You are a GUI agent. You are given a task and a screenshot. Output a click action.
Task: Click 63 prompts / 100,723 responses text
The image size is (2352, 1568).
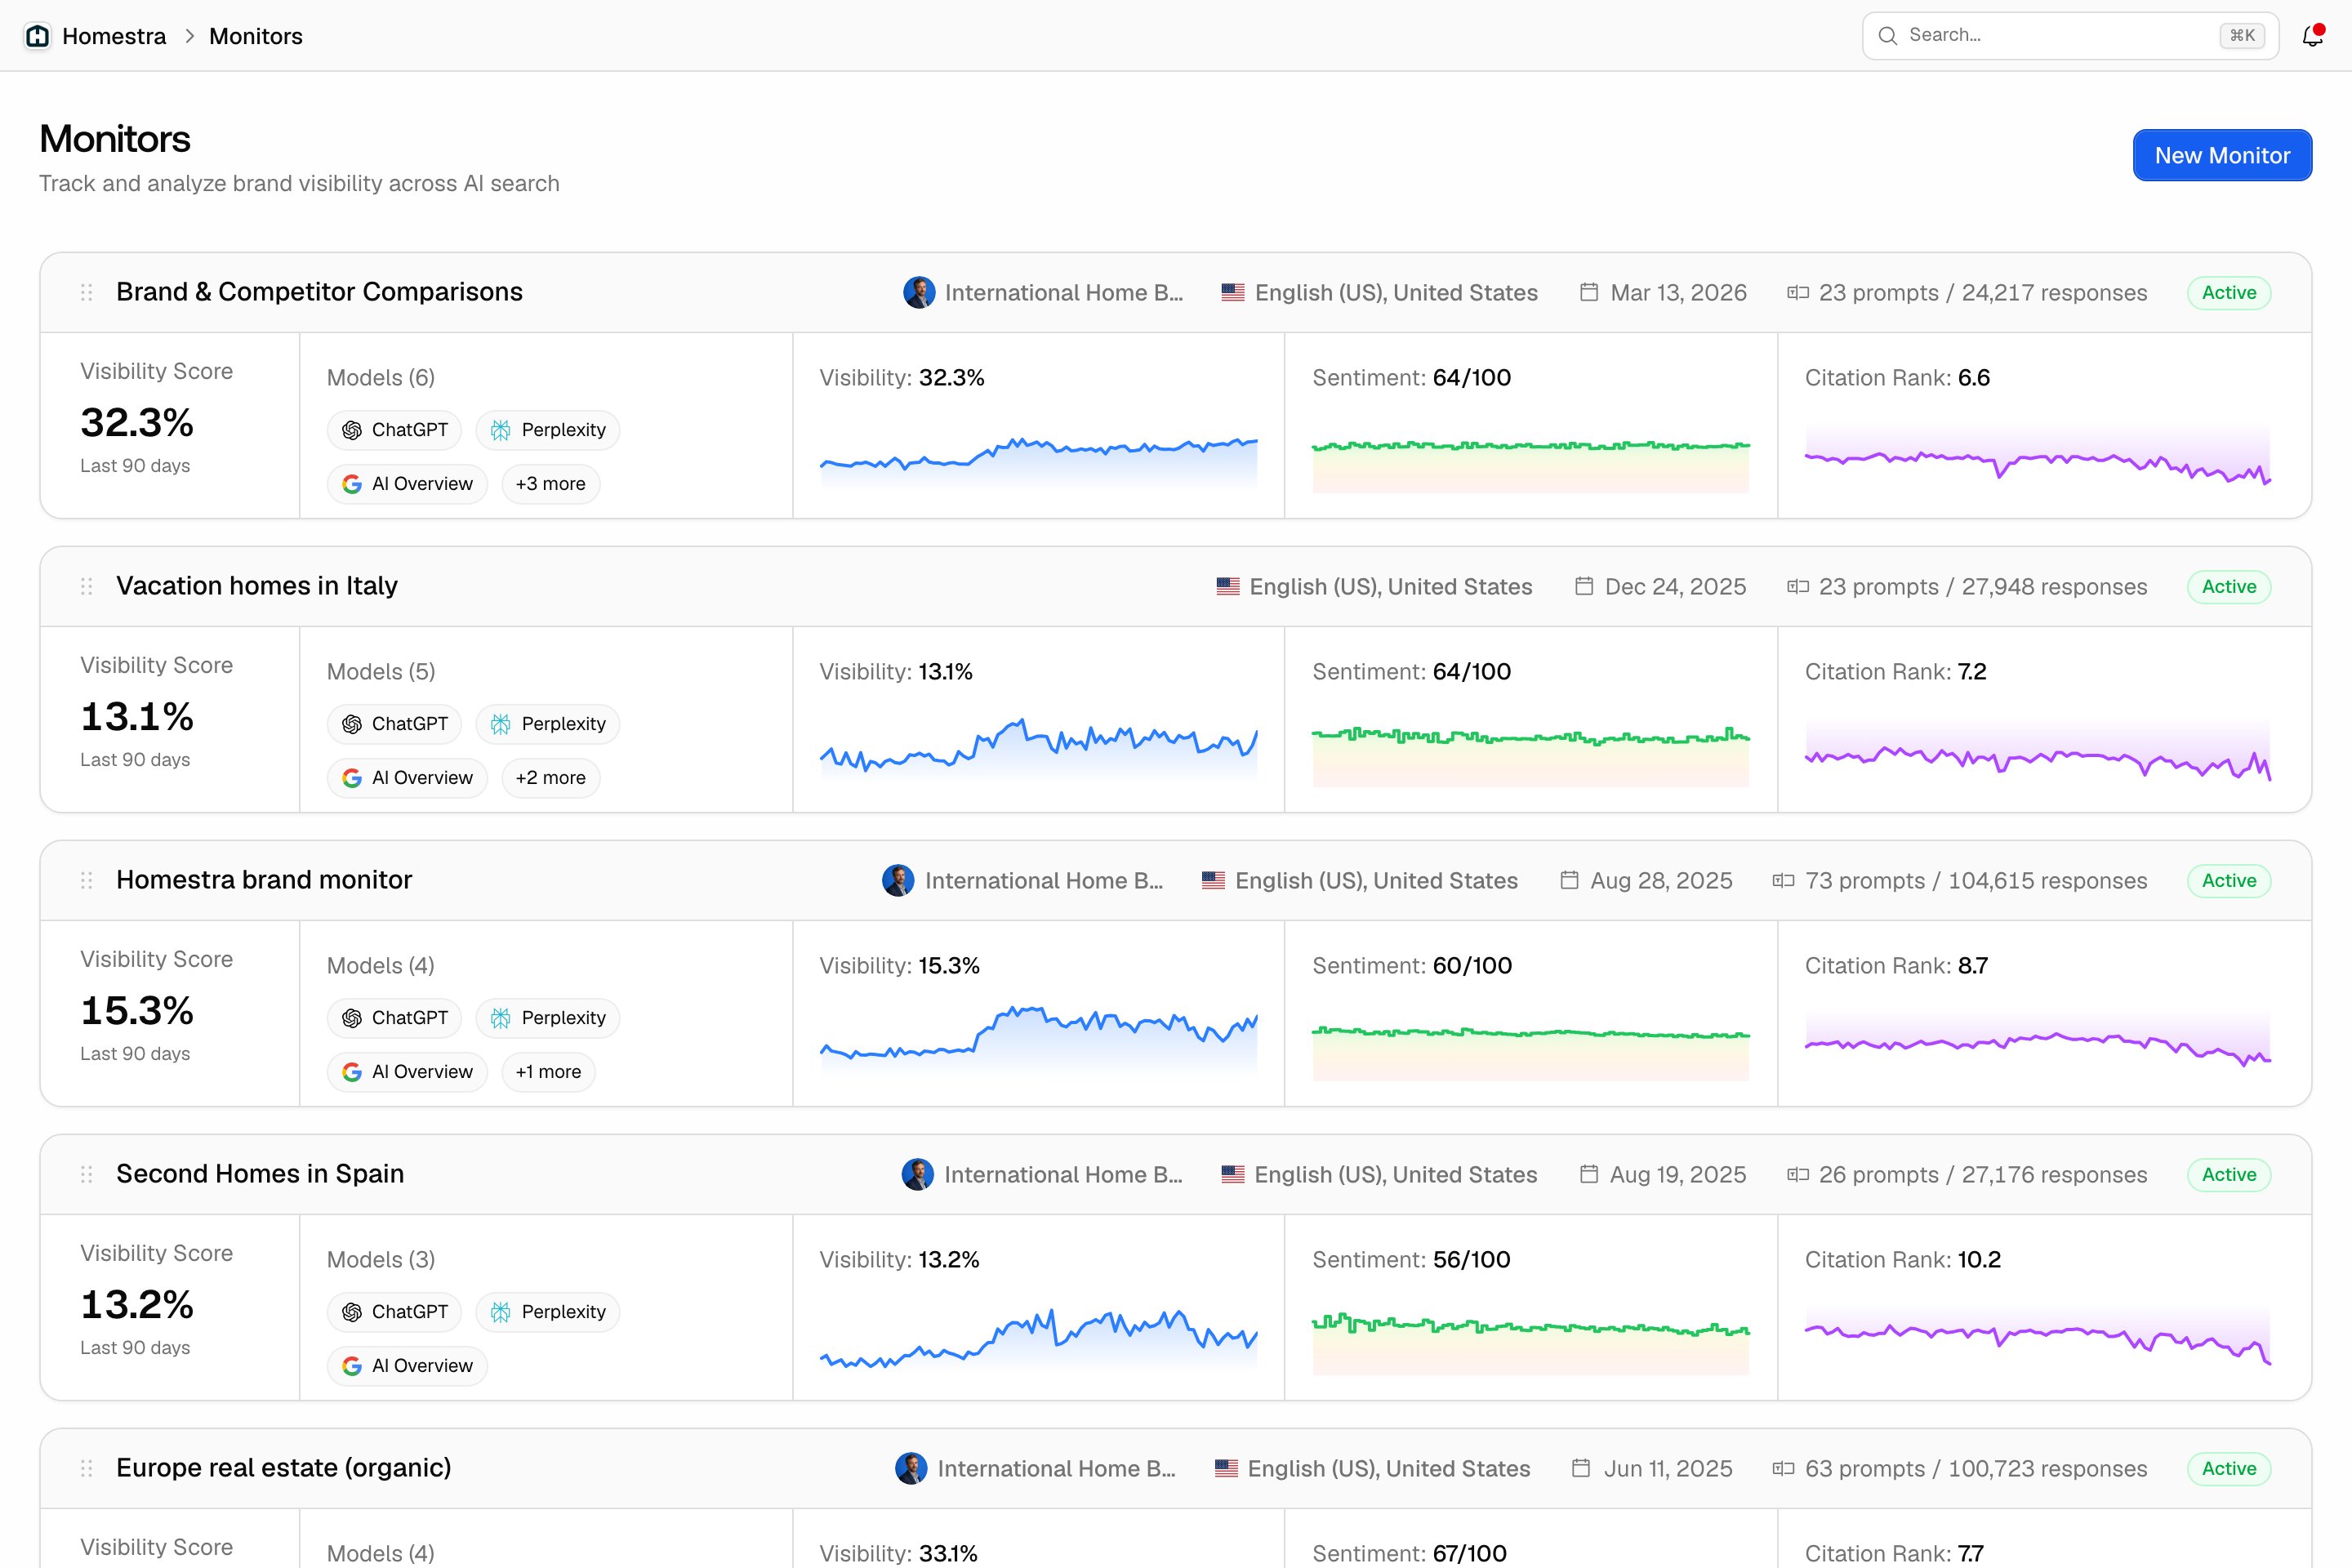point(1976,1468)
